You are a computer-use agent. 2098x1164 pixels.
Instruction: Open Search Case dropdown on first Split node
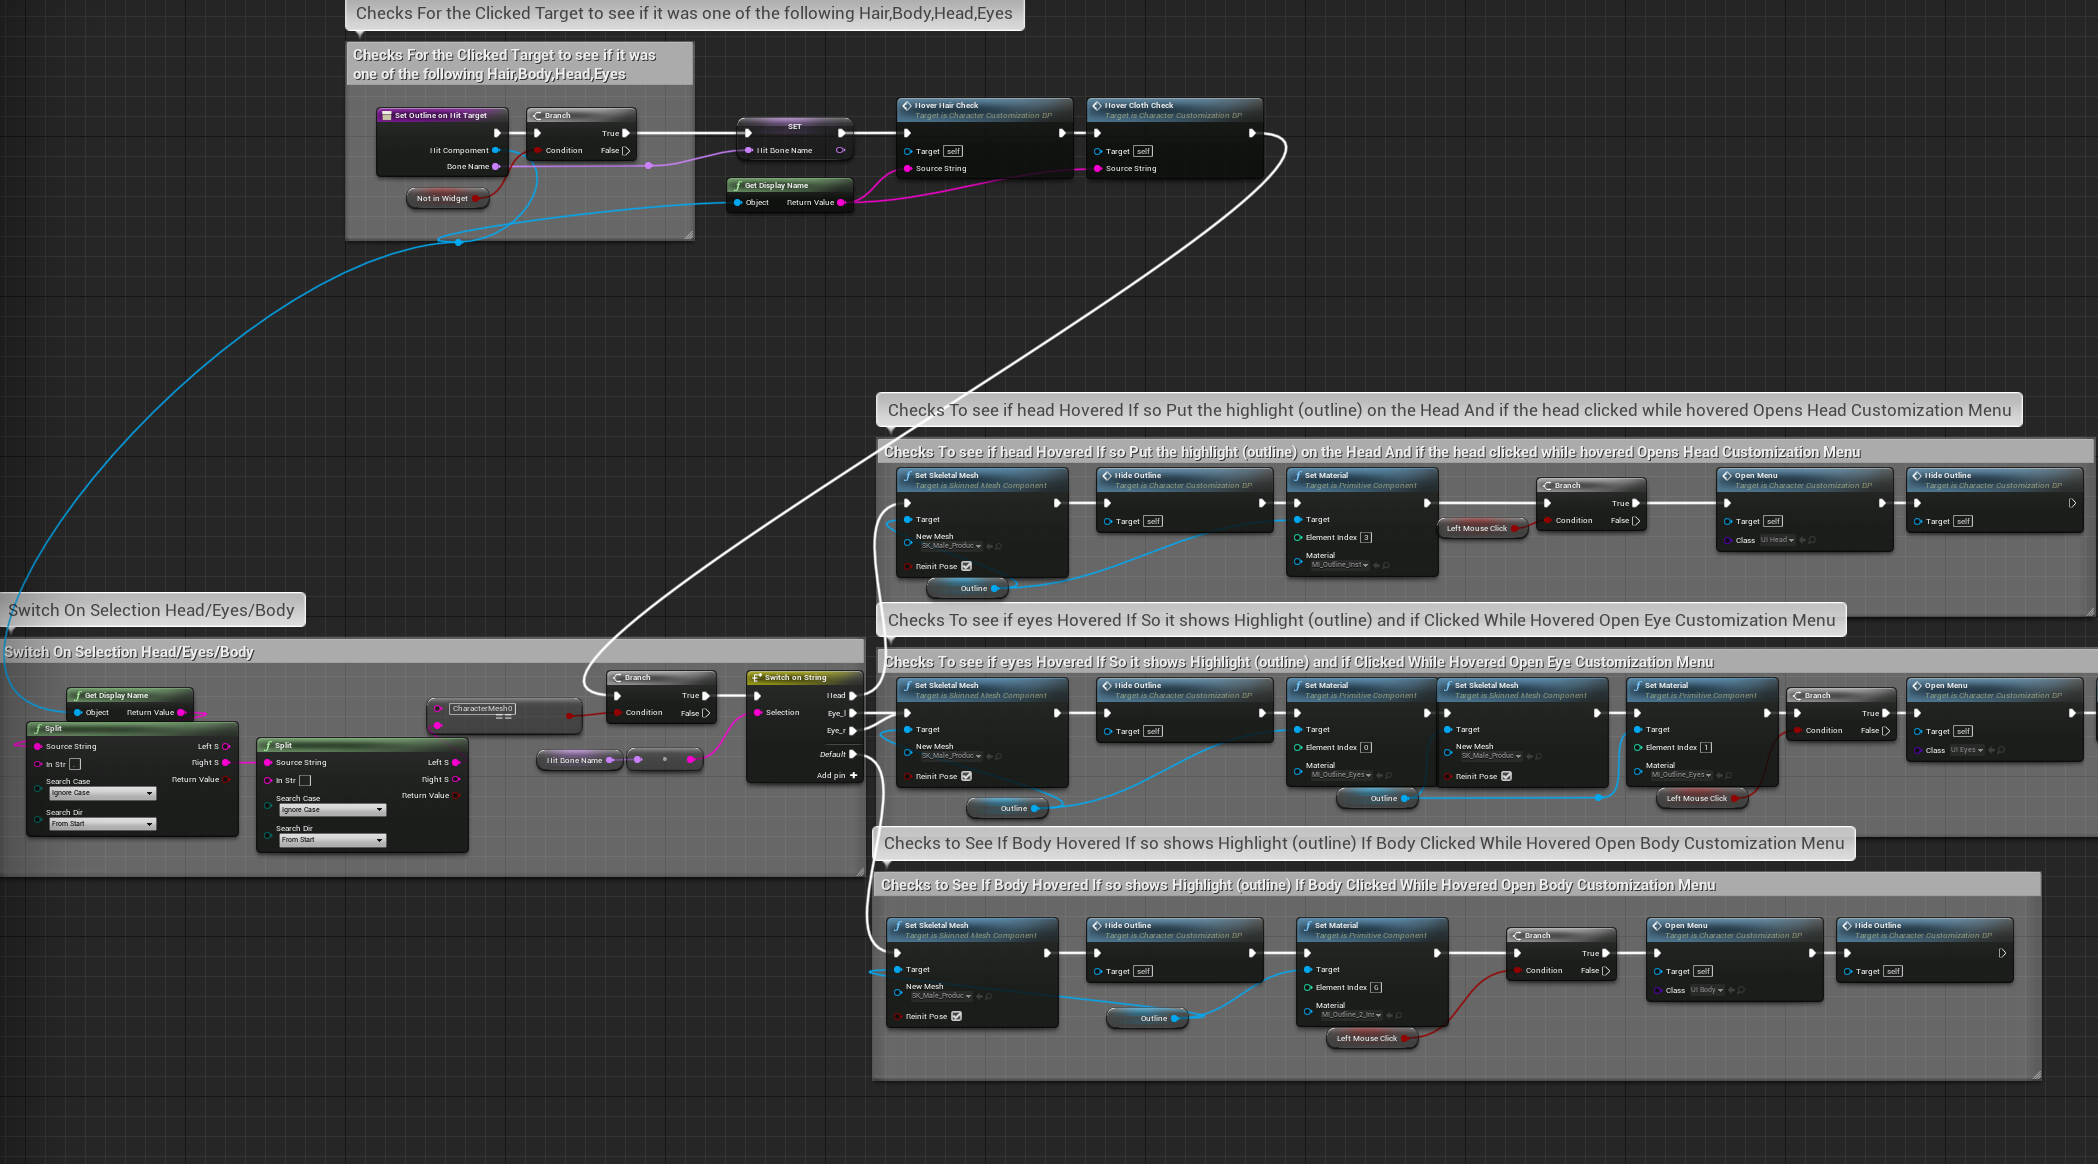click(103, 793)
